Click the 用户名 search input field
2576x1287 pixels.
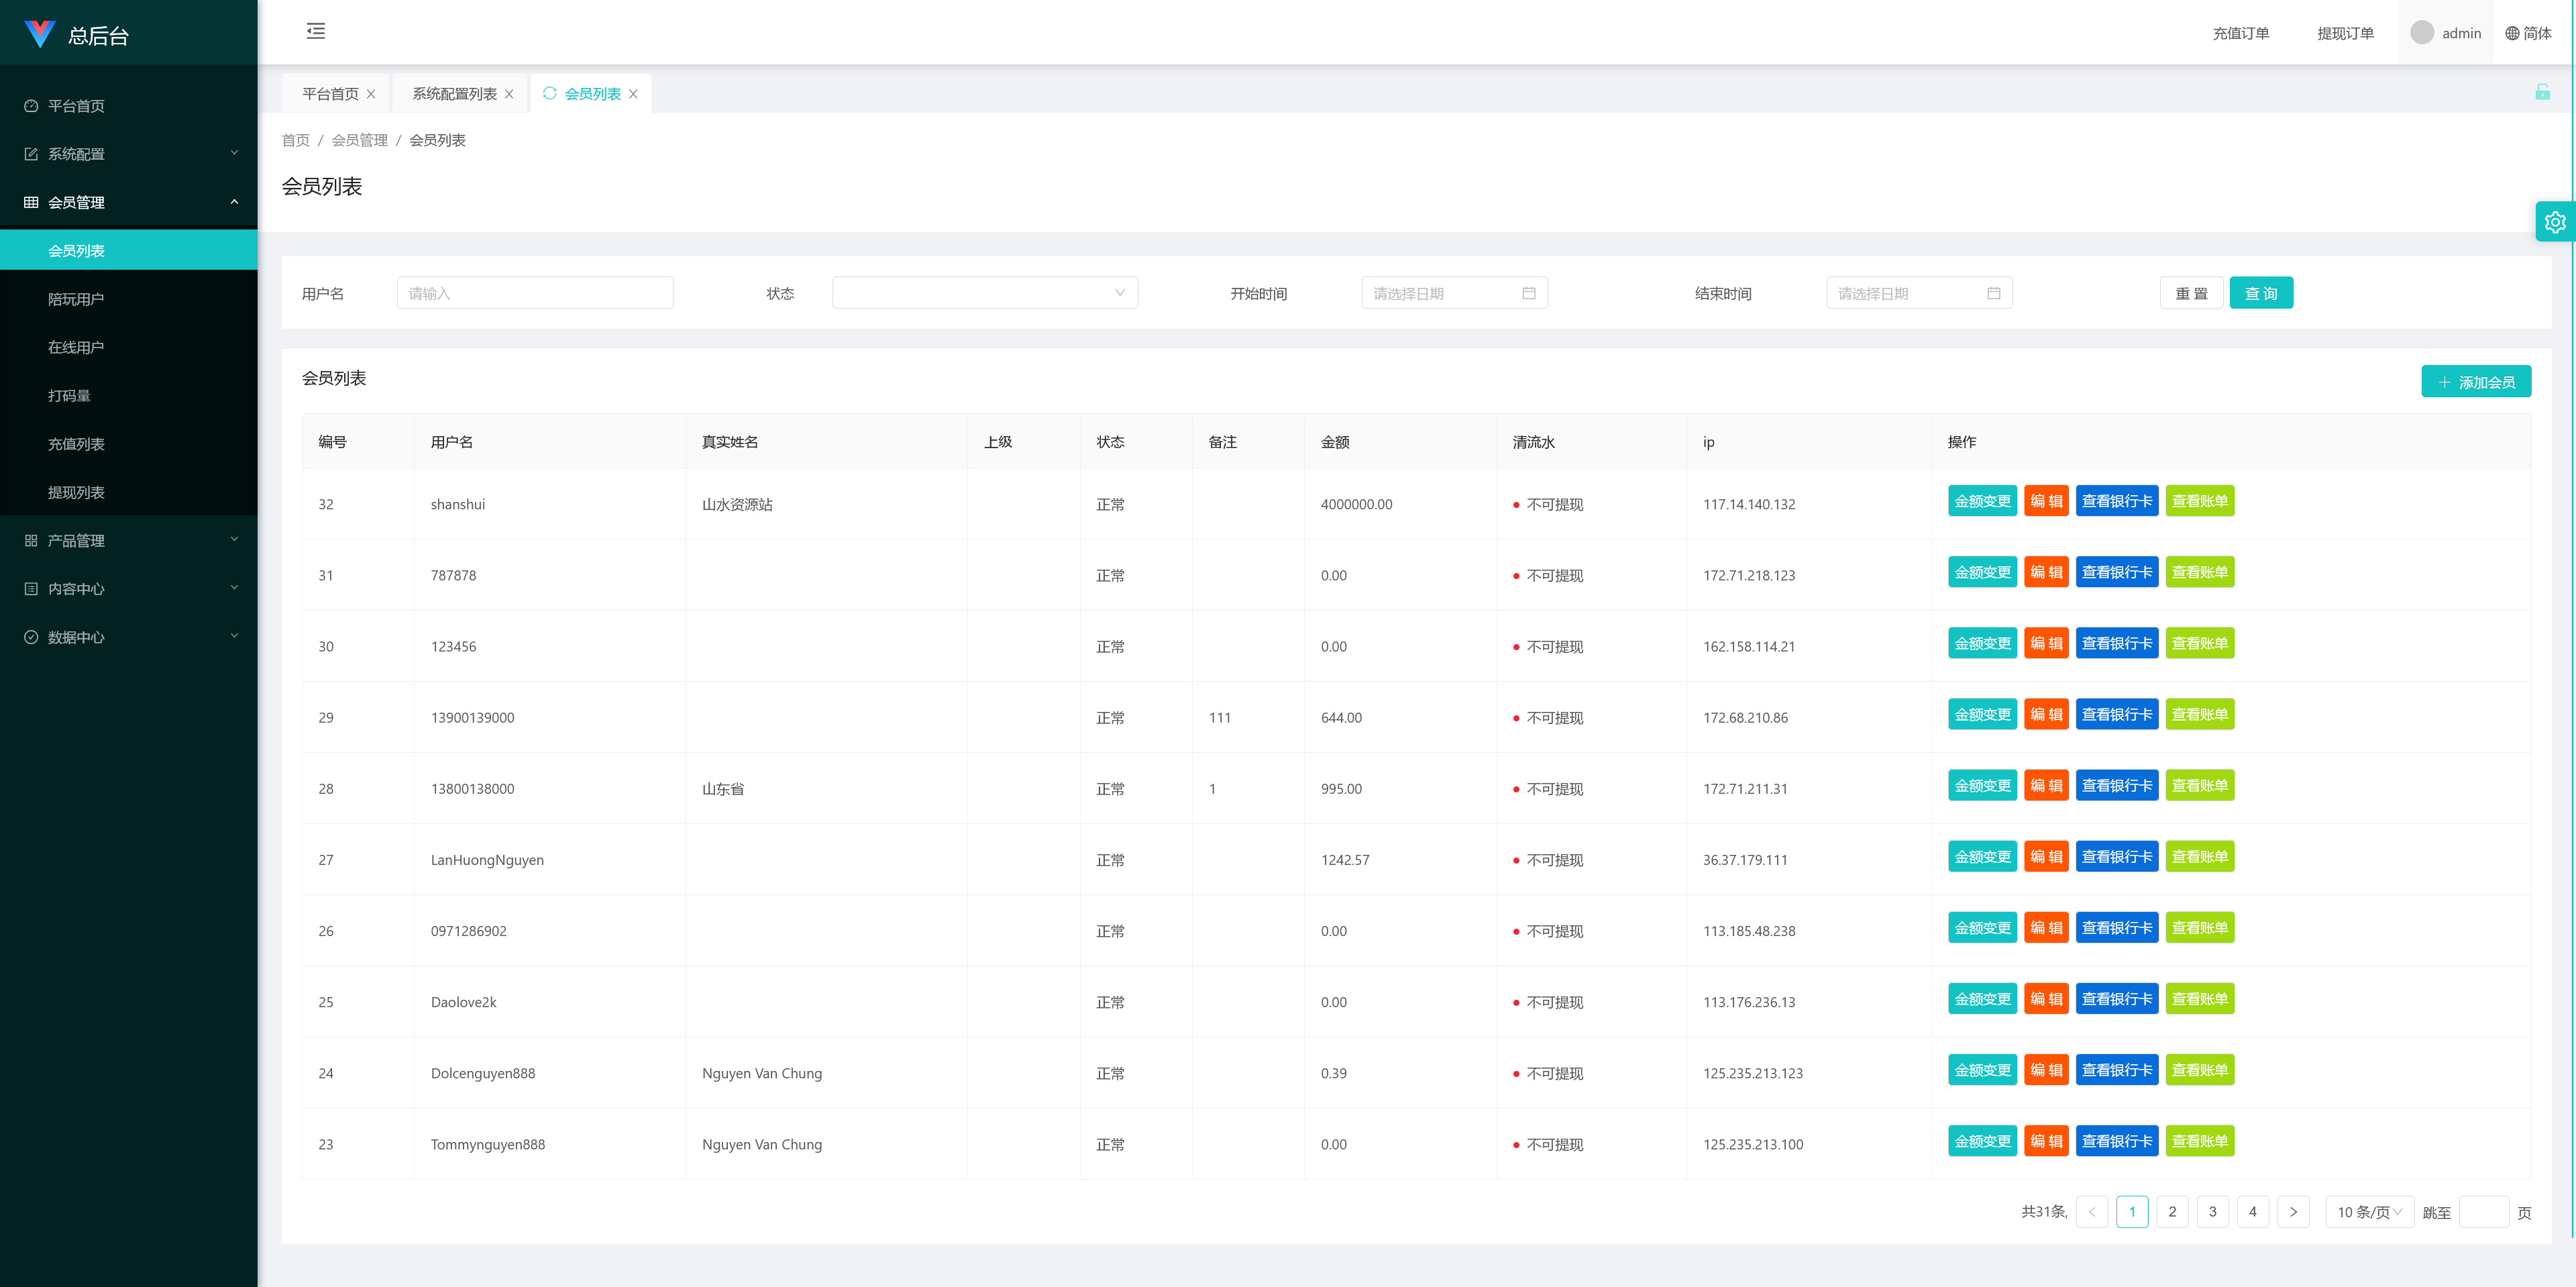(x=535, y=293)
